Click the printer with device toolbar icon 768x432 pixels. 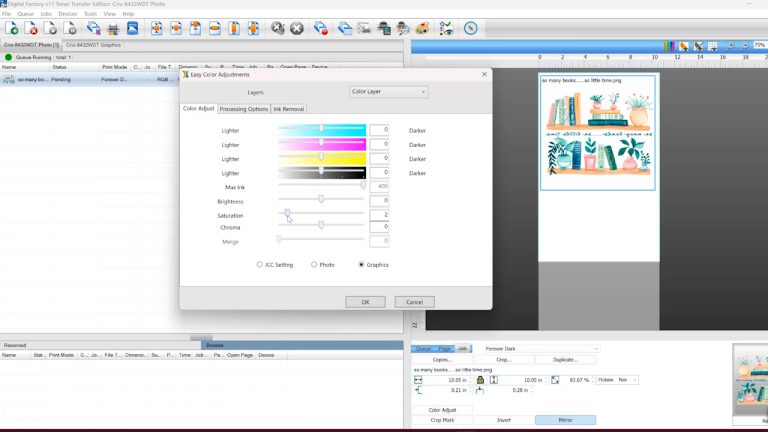384,28
